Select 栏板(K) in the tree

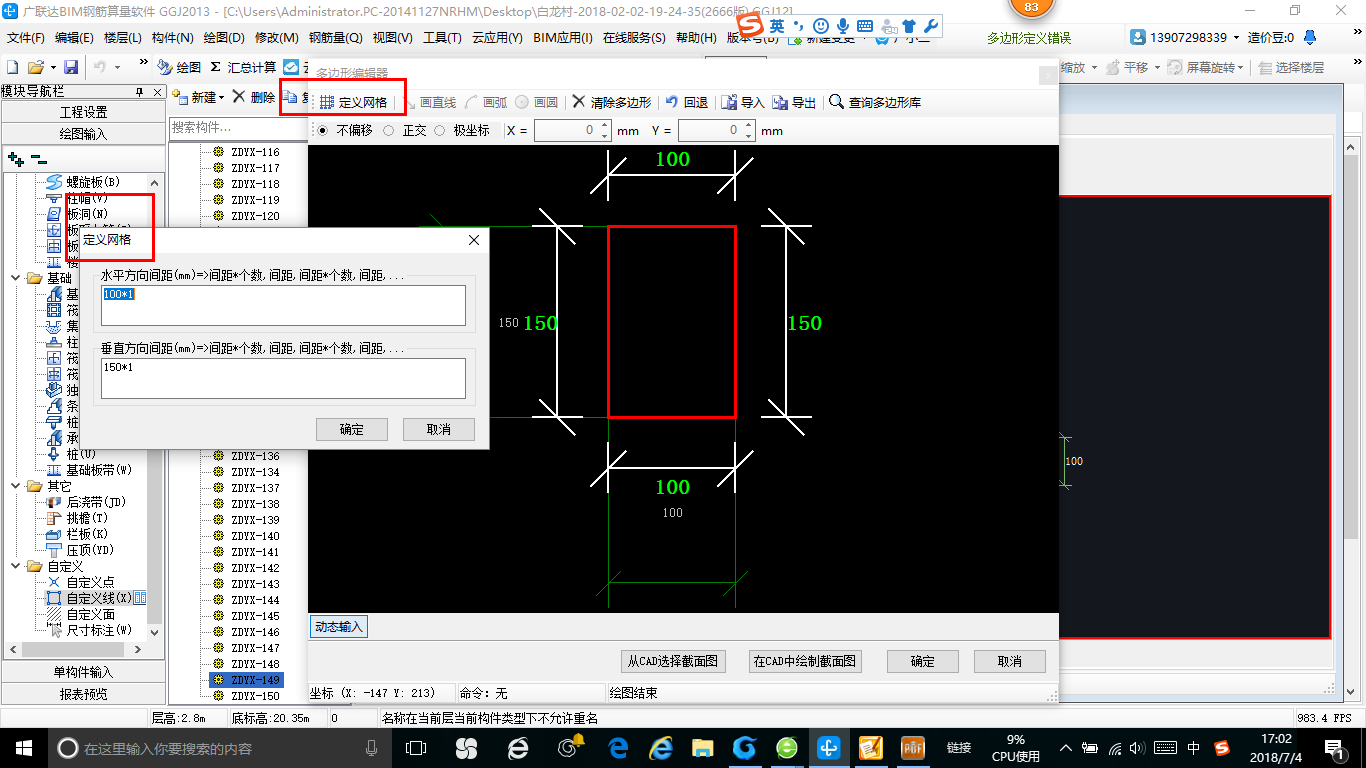tap(77, 534)
